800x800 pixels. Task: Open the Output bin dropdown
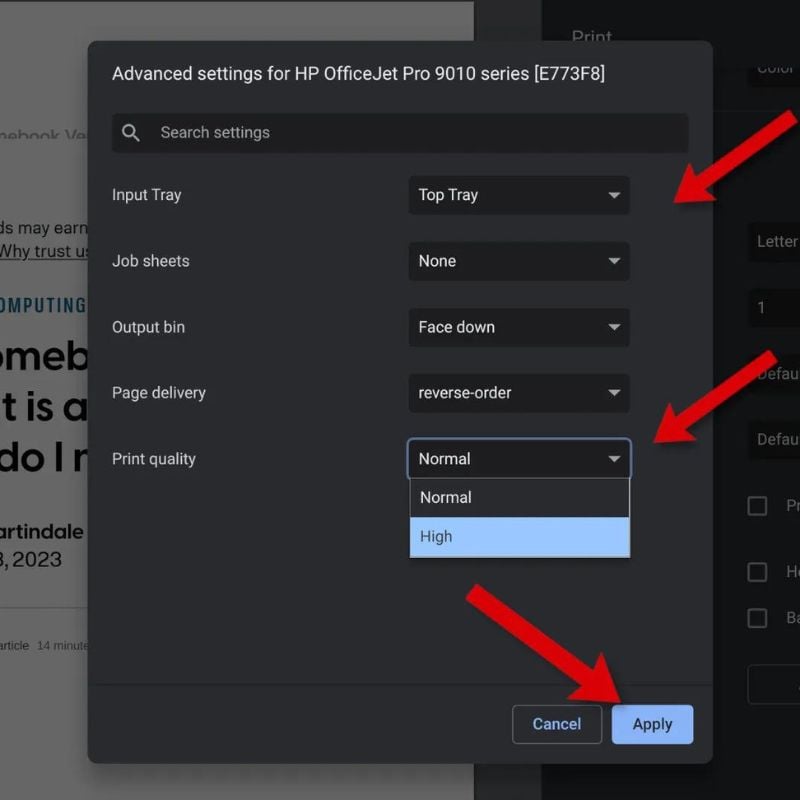pos(519,327)
